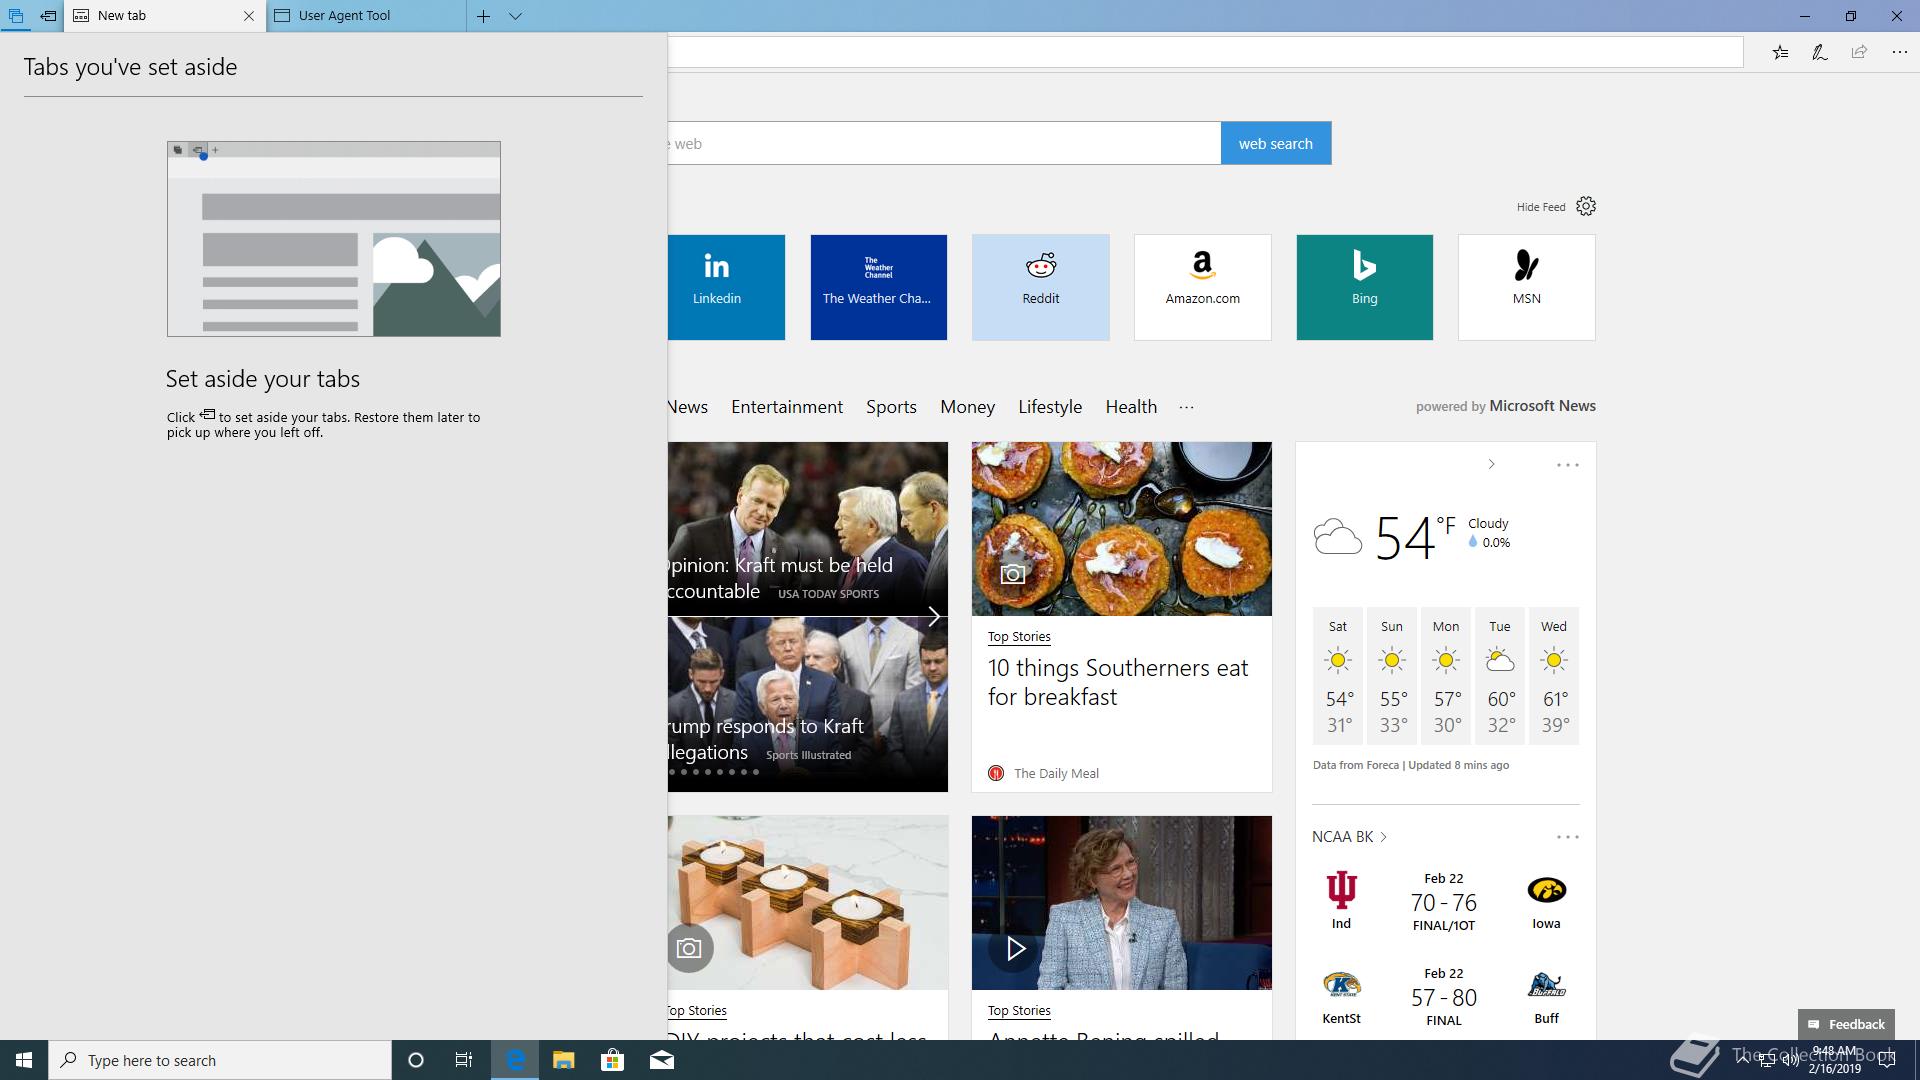Click the Kent State team logo
The height and width of the screenshot is (1080, 1920).
pos(1341,985)
